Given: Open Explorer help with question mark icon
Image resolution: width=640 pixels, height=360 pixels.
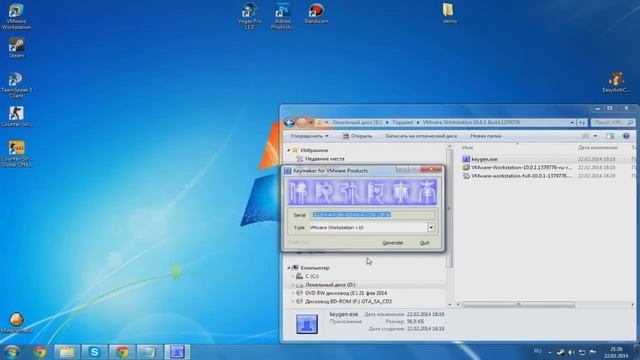Looking at the screenshot, I should click(x=626, y=136).
